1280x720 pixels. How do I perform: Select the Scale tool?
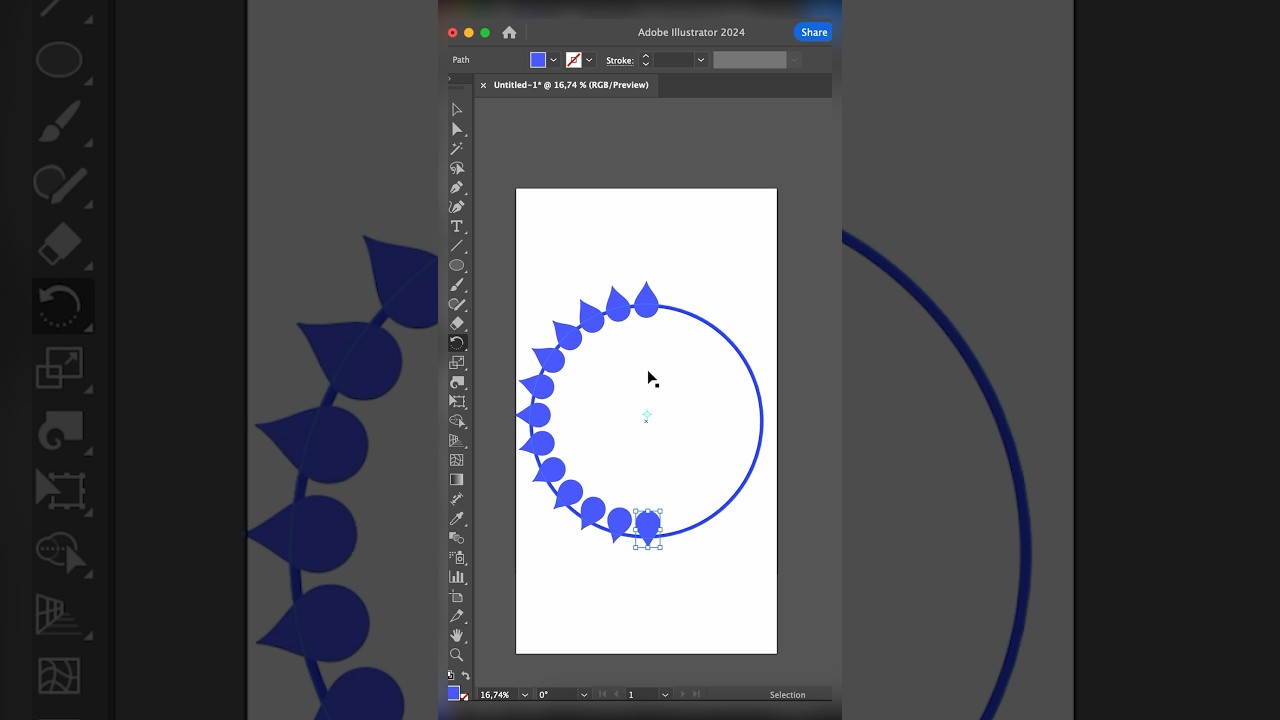457,363
